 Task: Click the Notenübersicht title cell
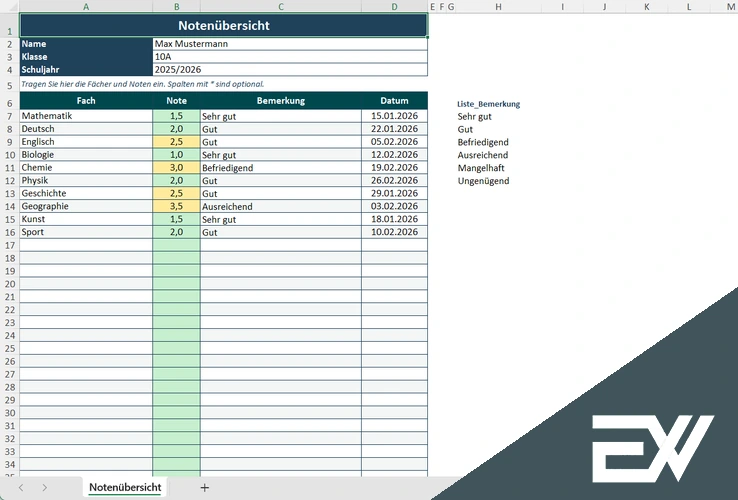(224, 25)
